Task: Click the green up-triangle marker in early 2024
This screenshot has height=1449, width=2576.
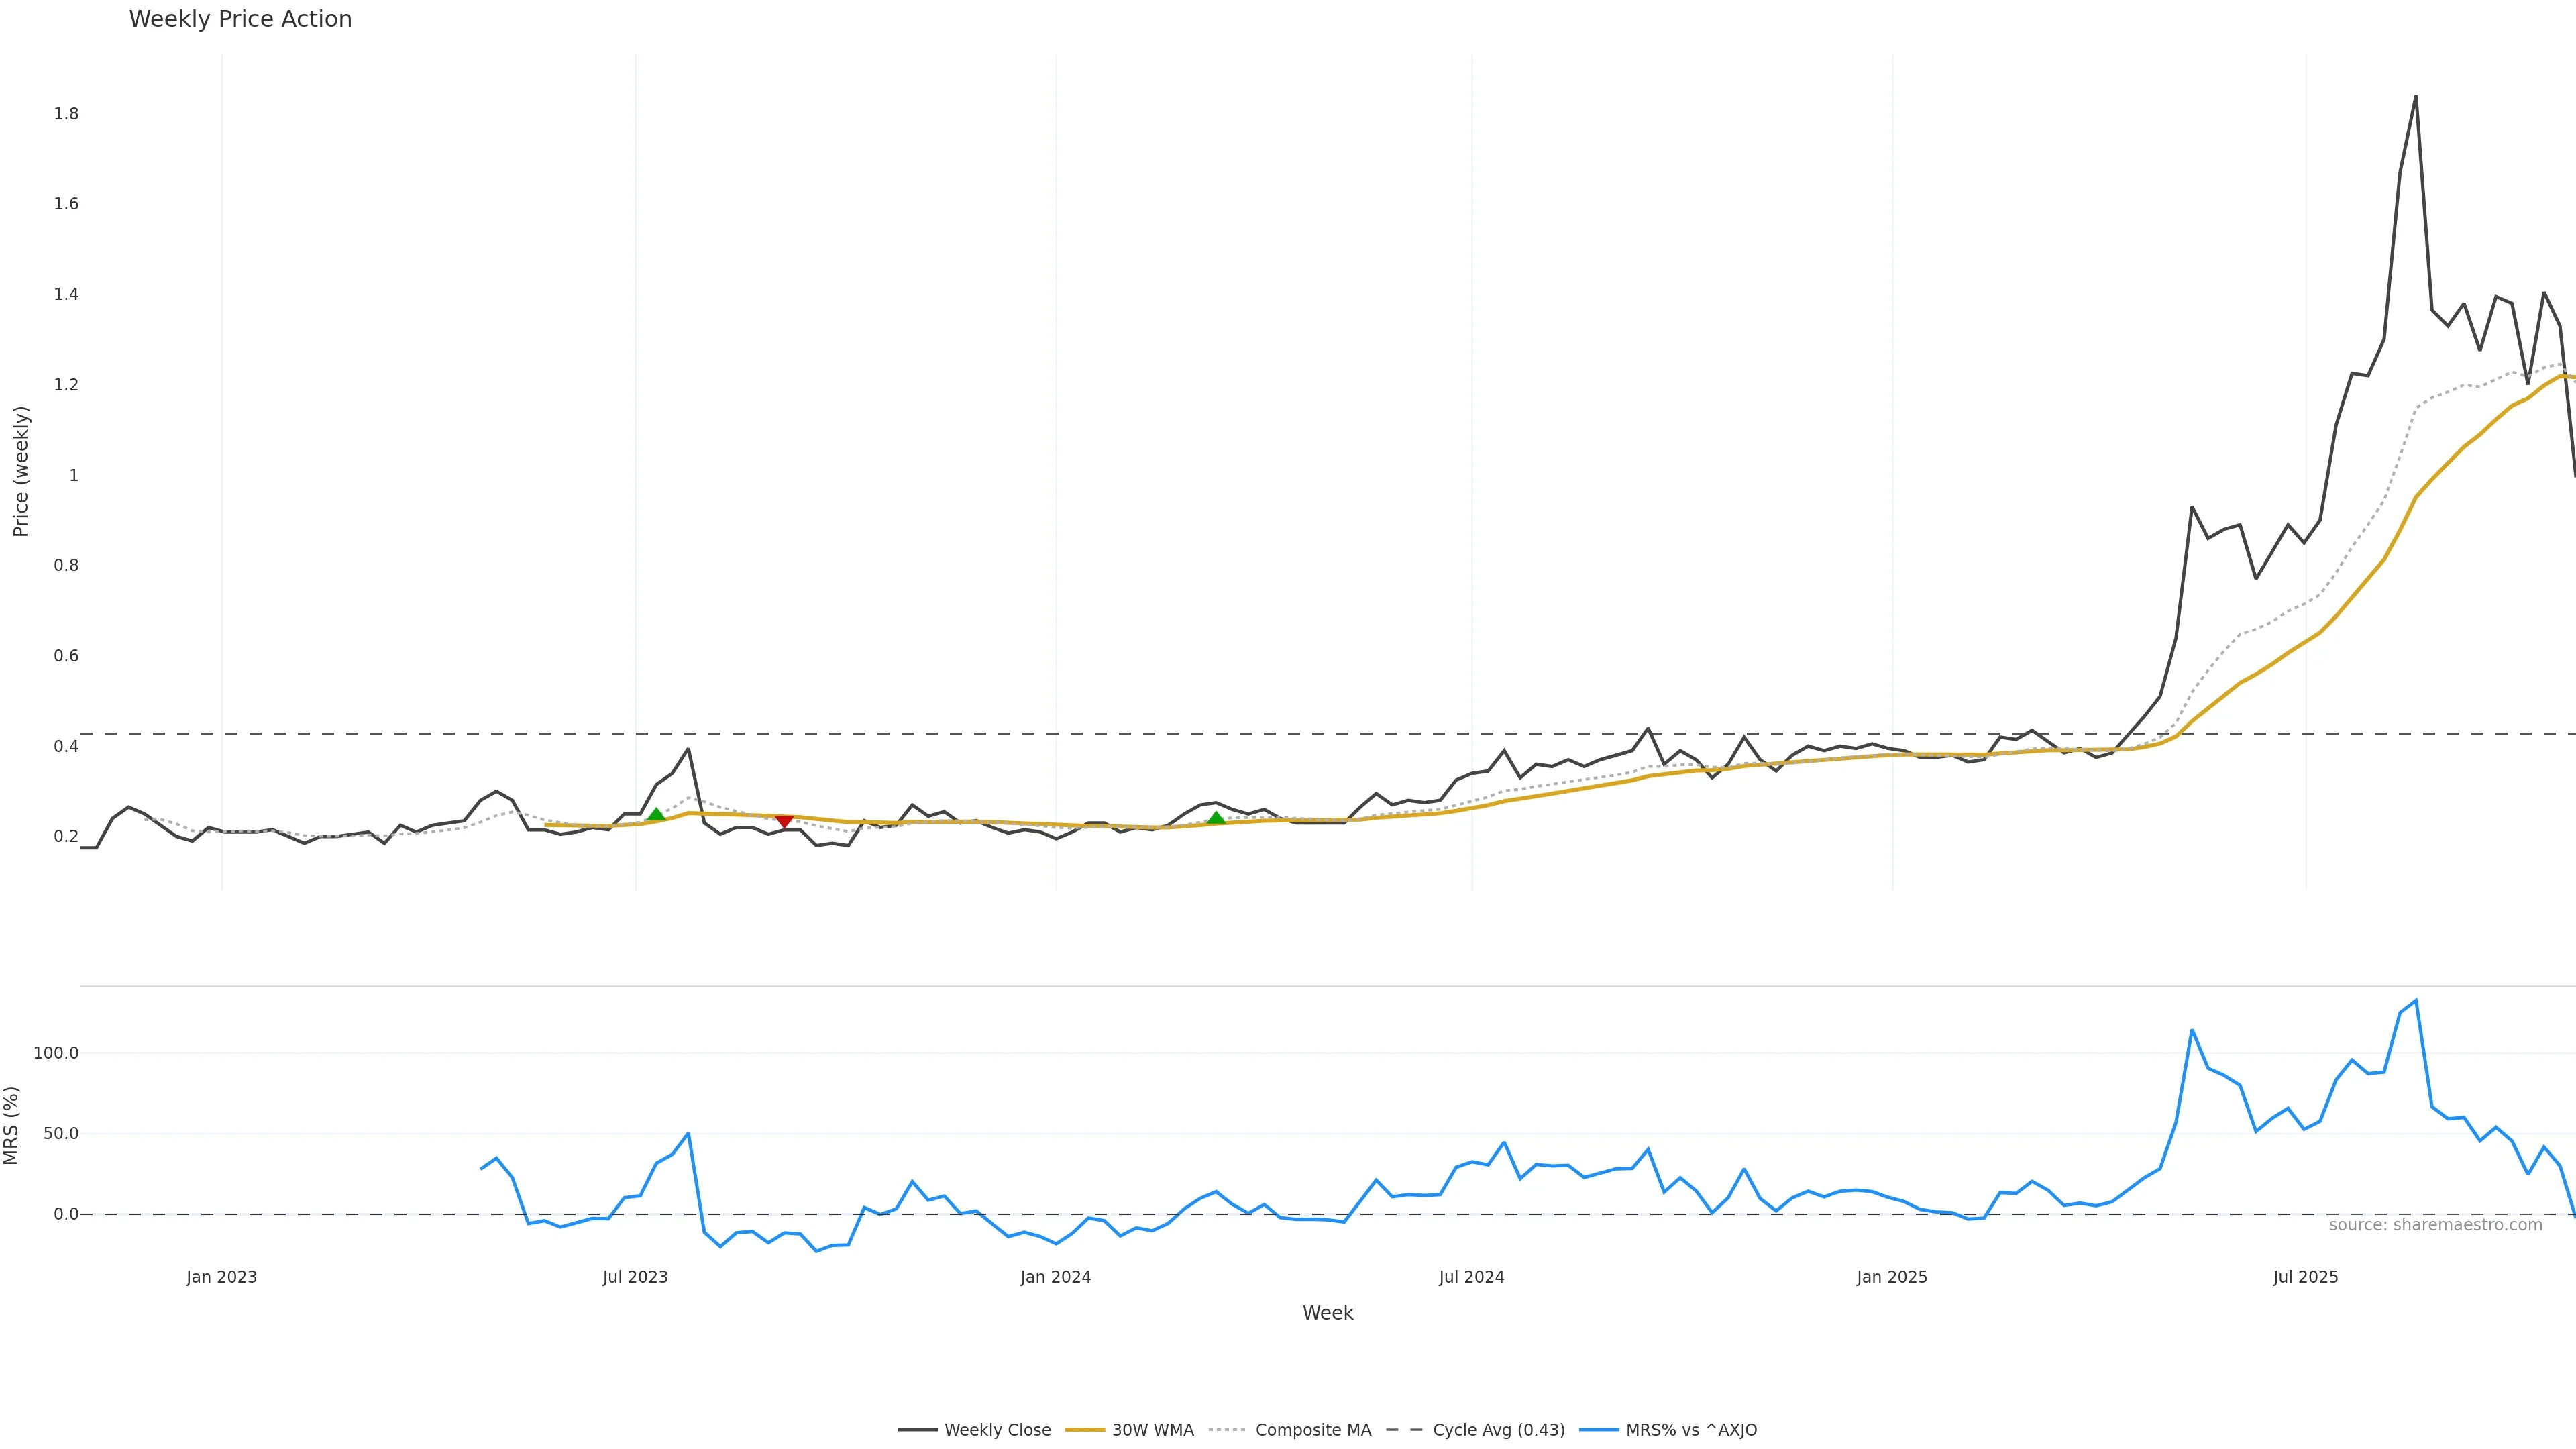Action: (1216, 818)
